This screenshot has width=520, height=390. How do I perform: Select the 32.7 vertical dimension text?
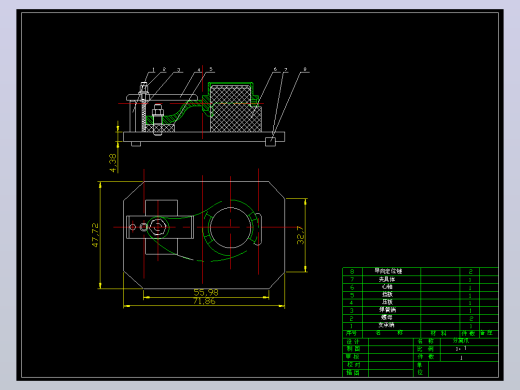click(300, 235)
